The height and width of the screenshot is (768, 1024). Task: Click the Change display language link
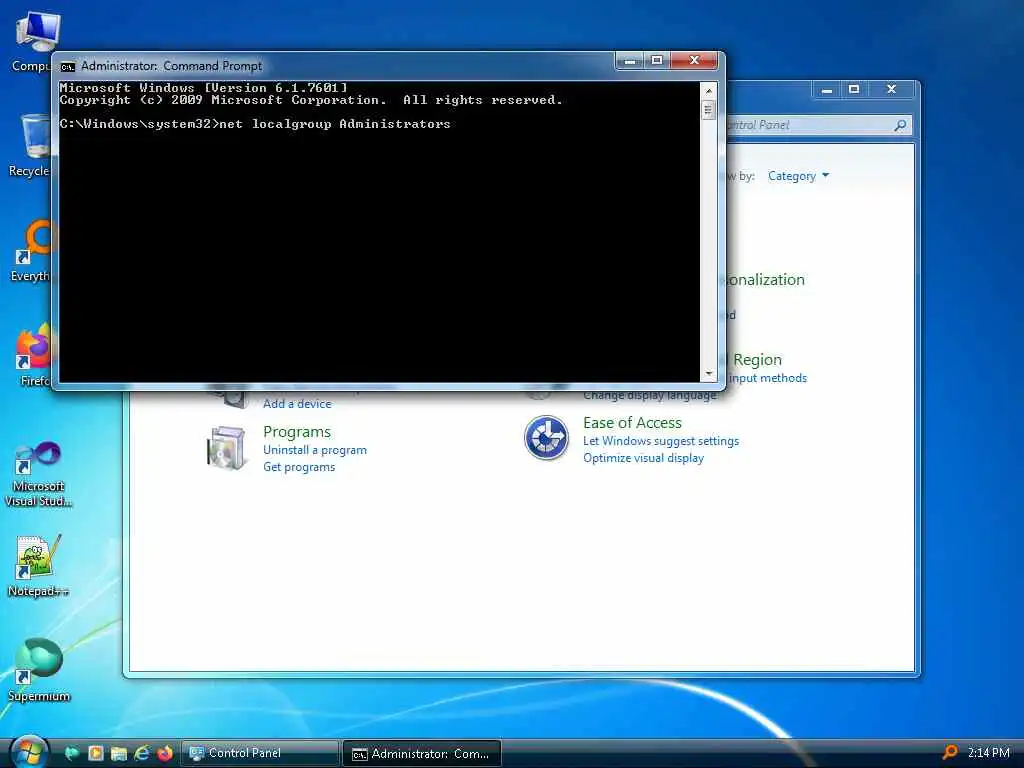tap(650, 395)
